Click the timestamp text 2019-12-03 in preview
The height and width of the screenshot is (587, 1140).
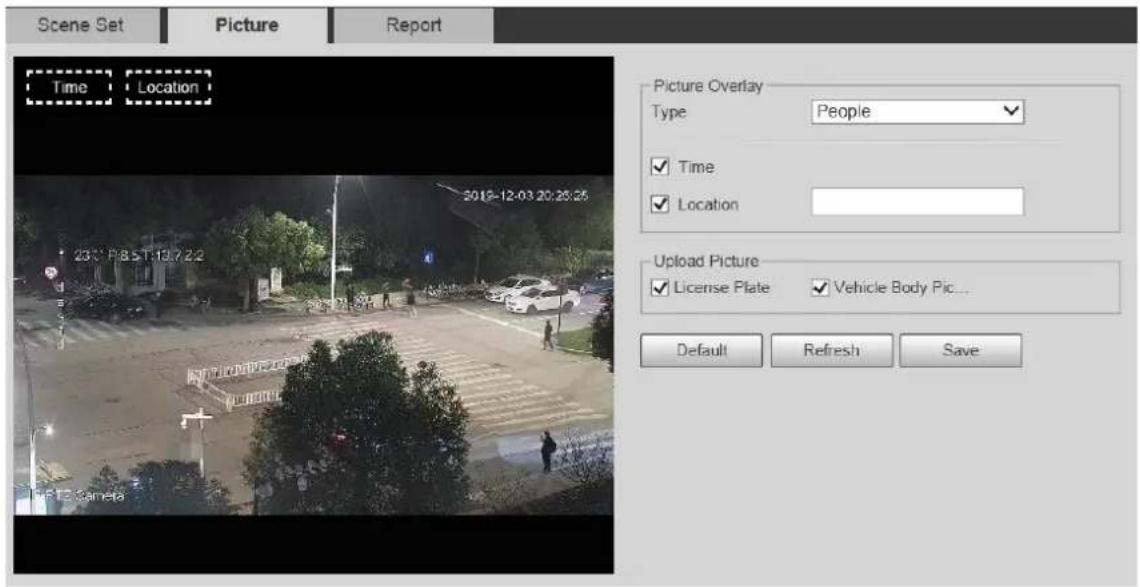pyautogui.click(x=526, y=196)
